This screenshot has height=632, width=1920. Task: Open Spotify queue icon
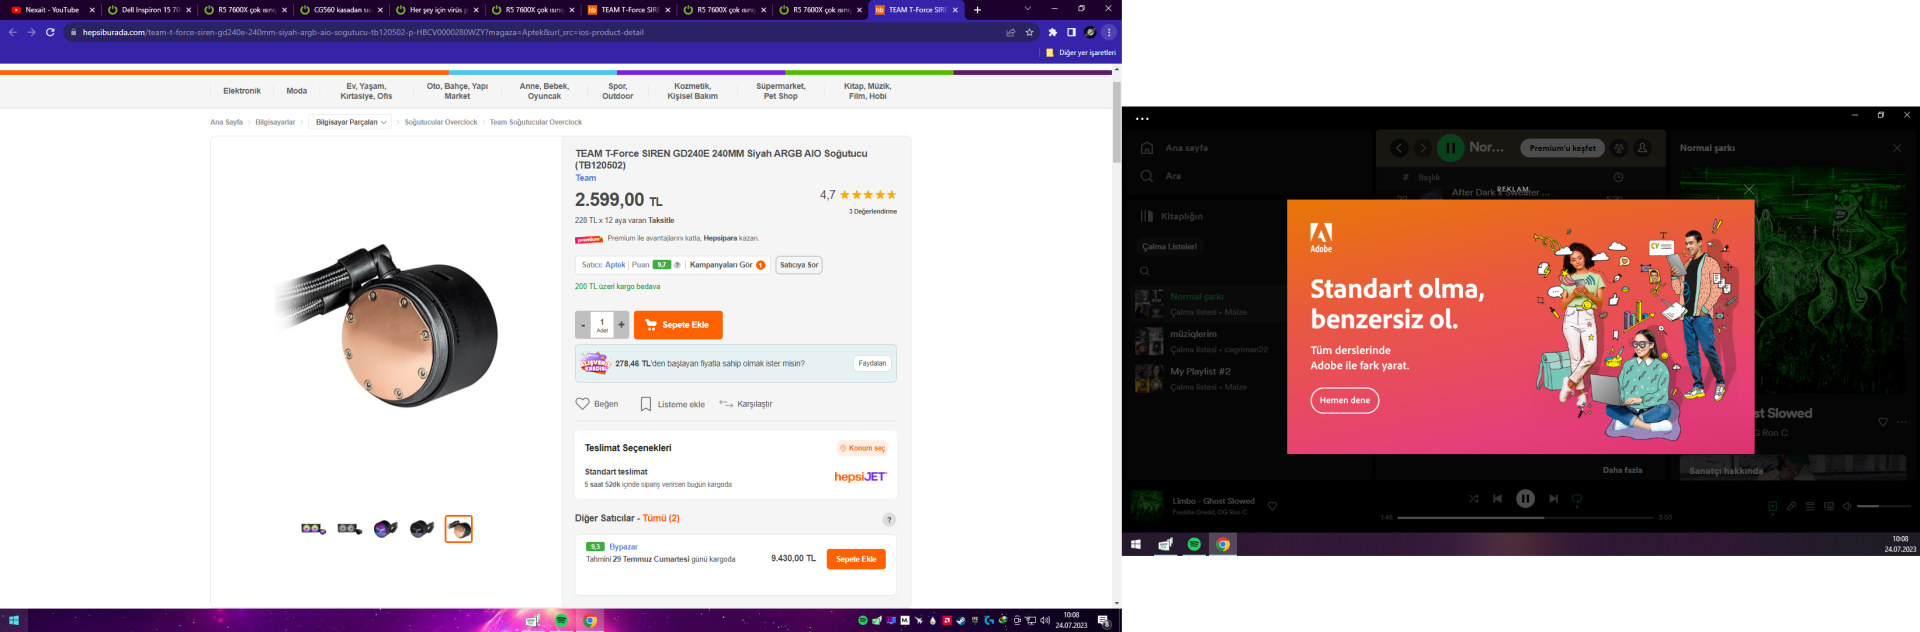(x=1810, y=506)
